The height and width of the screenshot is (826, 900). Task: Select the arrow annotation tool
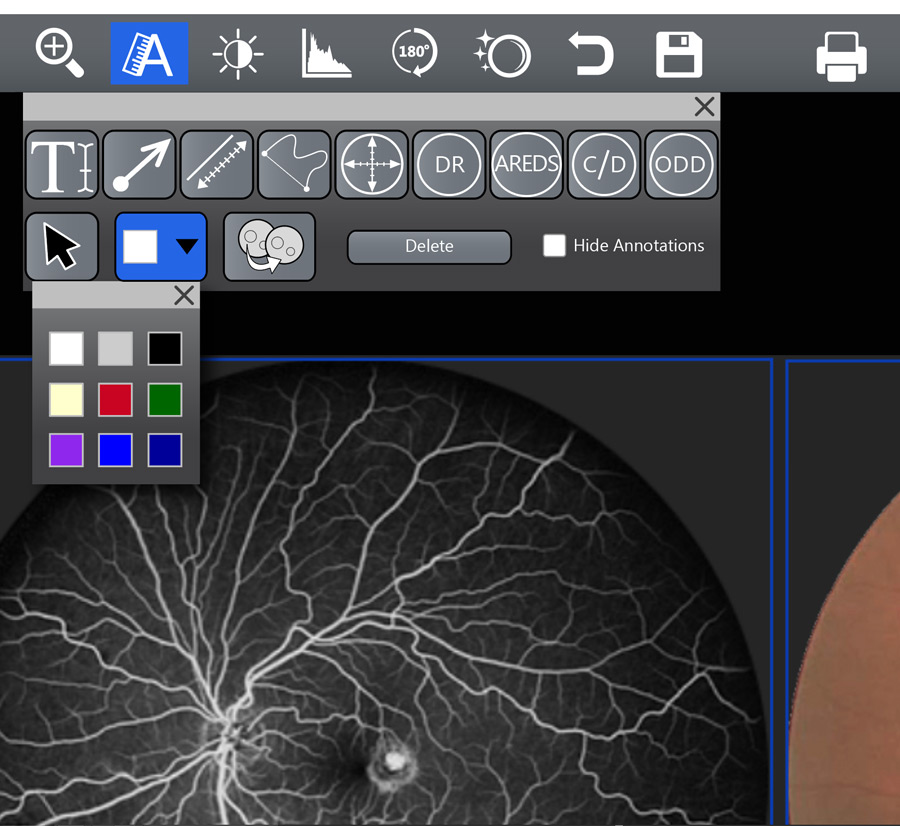[140, 165]
